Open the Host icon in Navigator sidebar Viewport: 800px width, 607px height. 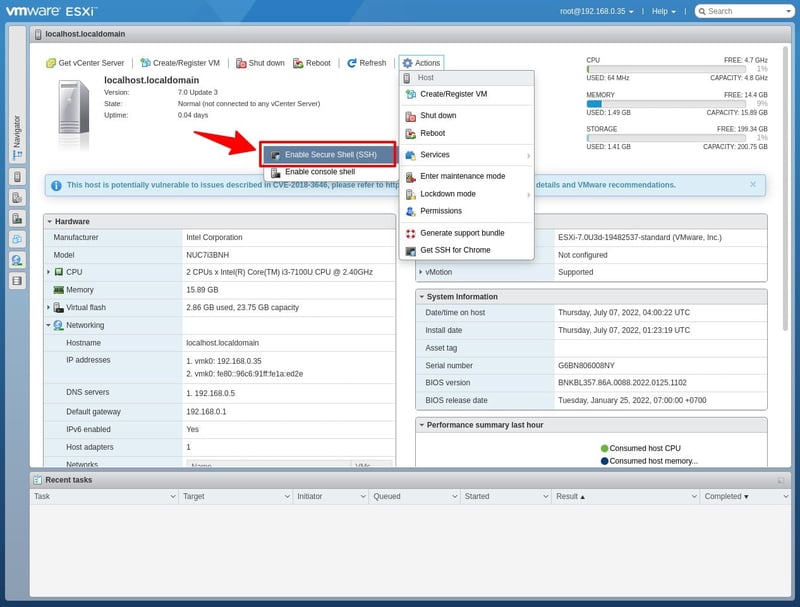pos(17,177)
